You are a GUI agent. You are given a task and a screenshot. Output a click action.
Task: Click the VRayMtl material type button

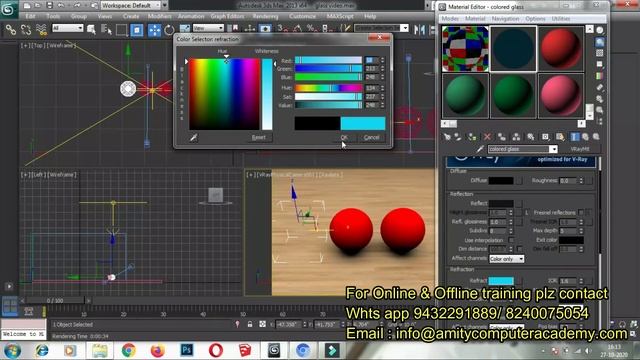[x=580, y=149]
